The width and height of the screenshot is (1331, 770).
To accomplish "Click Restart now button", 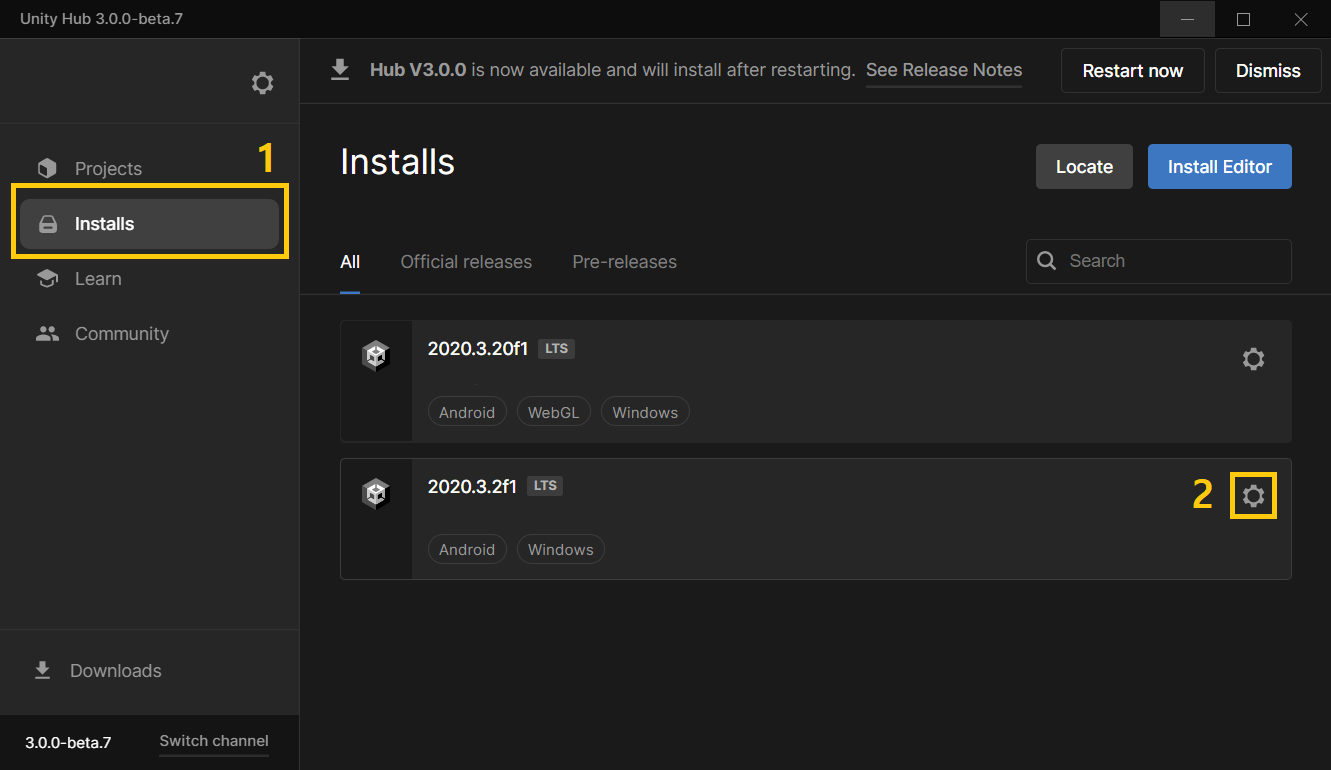I will pos(1133,71).
